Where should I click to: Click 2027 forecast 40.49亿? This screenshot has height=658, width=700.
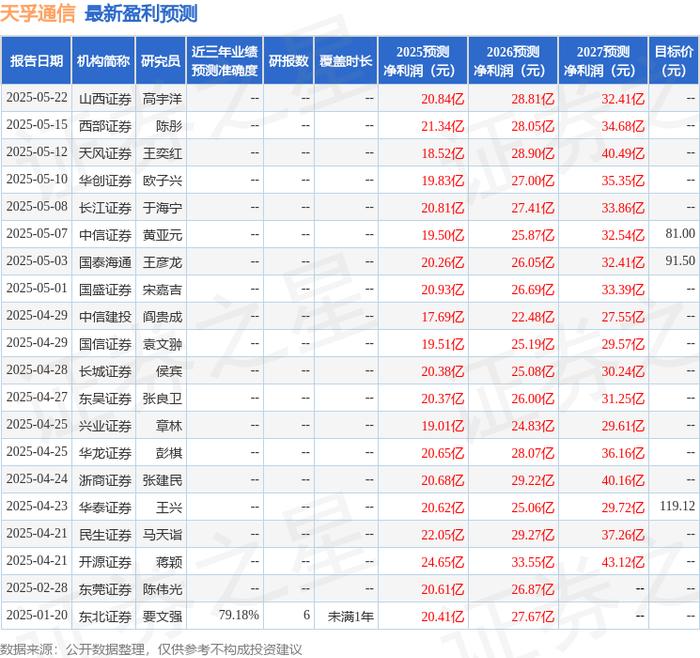tap(623, 153)
